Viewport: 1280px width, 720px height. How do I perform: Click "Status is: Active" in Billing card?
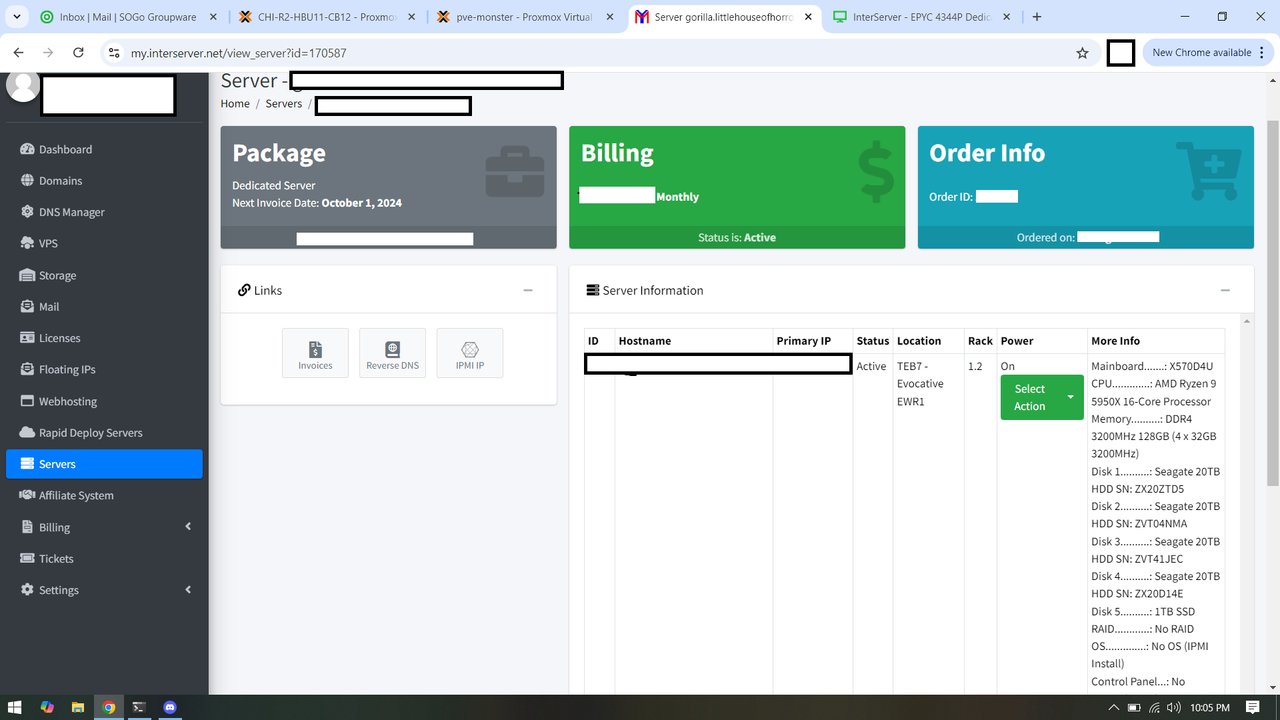[x=737, y=238]
